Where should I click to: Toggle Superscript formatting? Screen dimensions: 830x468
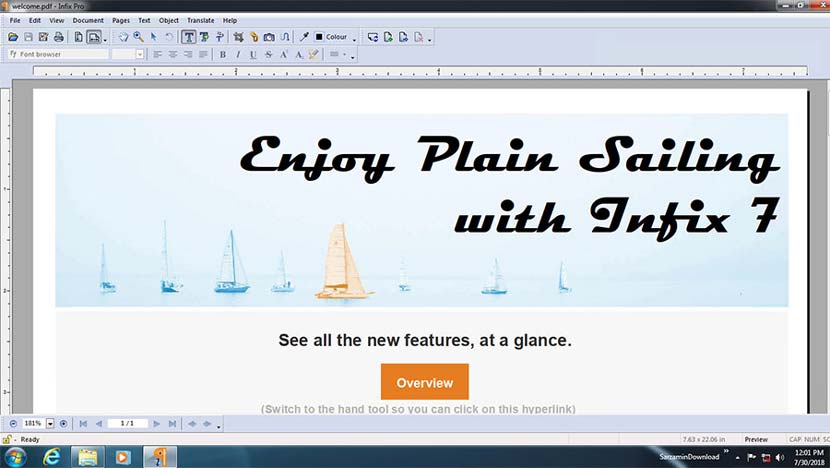click(x=284, y=54)
